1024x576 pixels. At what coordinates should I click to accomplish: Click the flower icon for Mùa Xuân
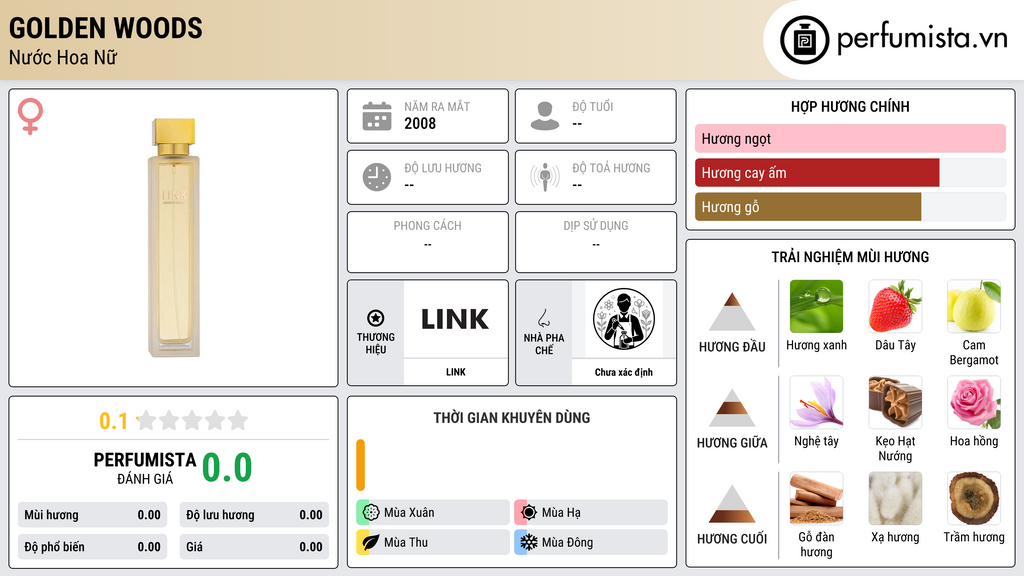click(371, 512)
